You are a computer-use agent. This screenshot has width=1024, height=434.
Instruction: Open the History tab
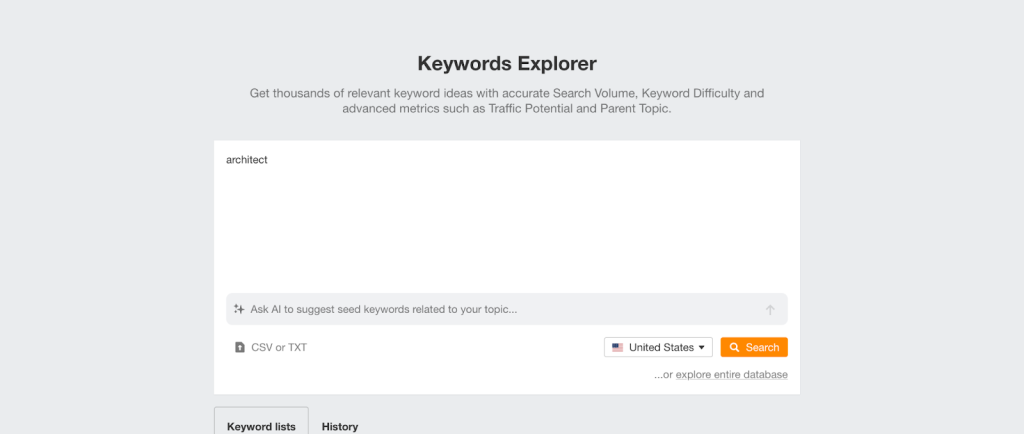pyautogui.click(x=340, y=426)
